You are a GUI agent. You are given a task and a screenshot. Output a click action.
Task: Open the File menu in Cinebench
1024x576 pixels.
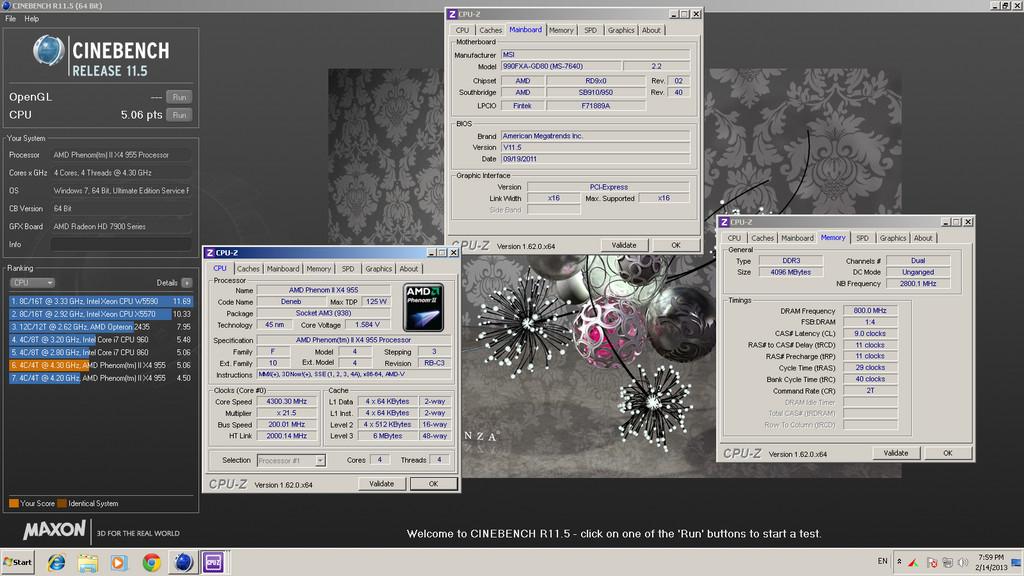pos(10,19)
